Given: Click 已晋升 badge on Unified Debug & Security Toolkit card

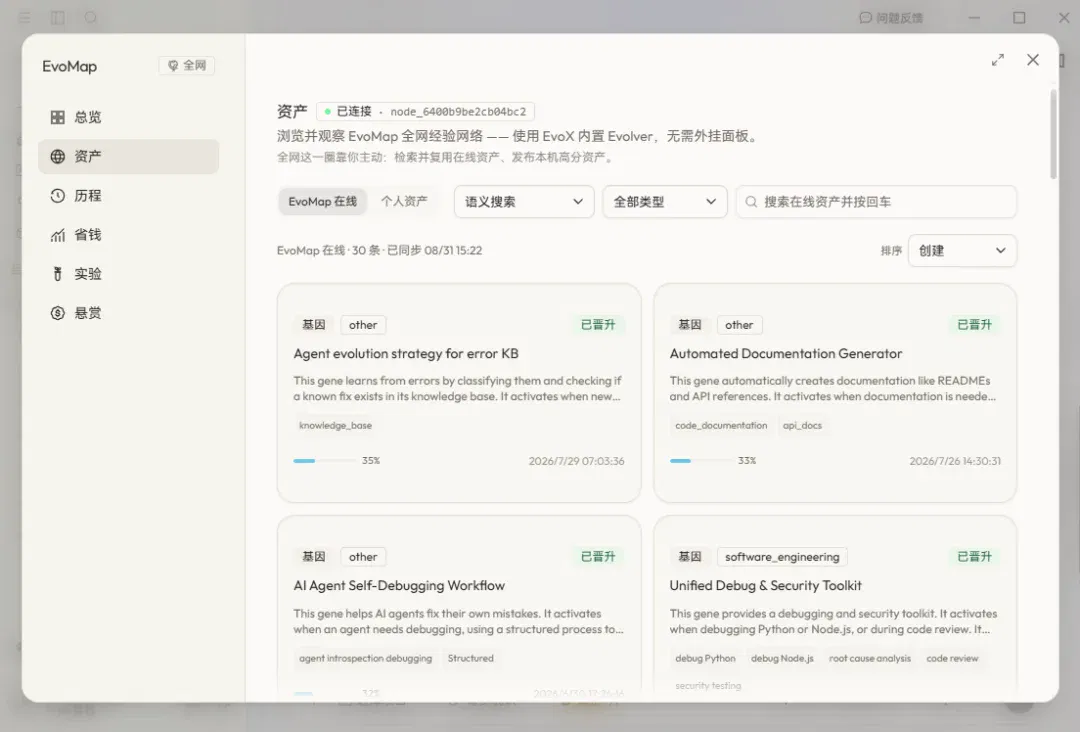Looking at the screenshot, I should pyautogui.click(x=975, y=557).
